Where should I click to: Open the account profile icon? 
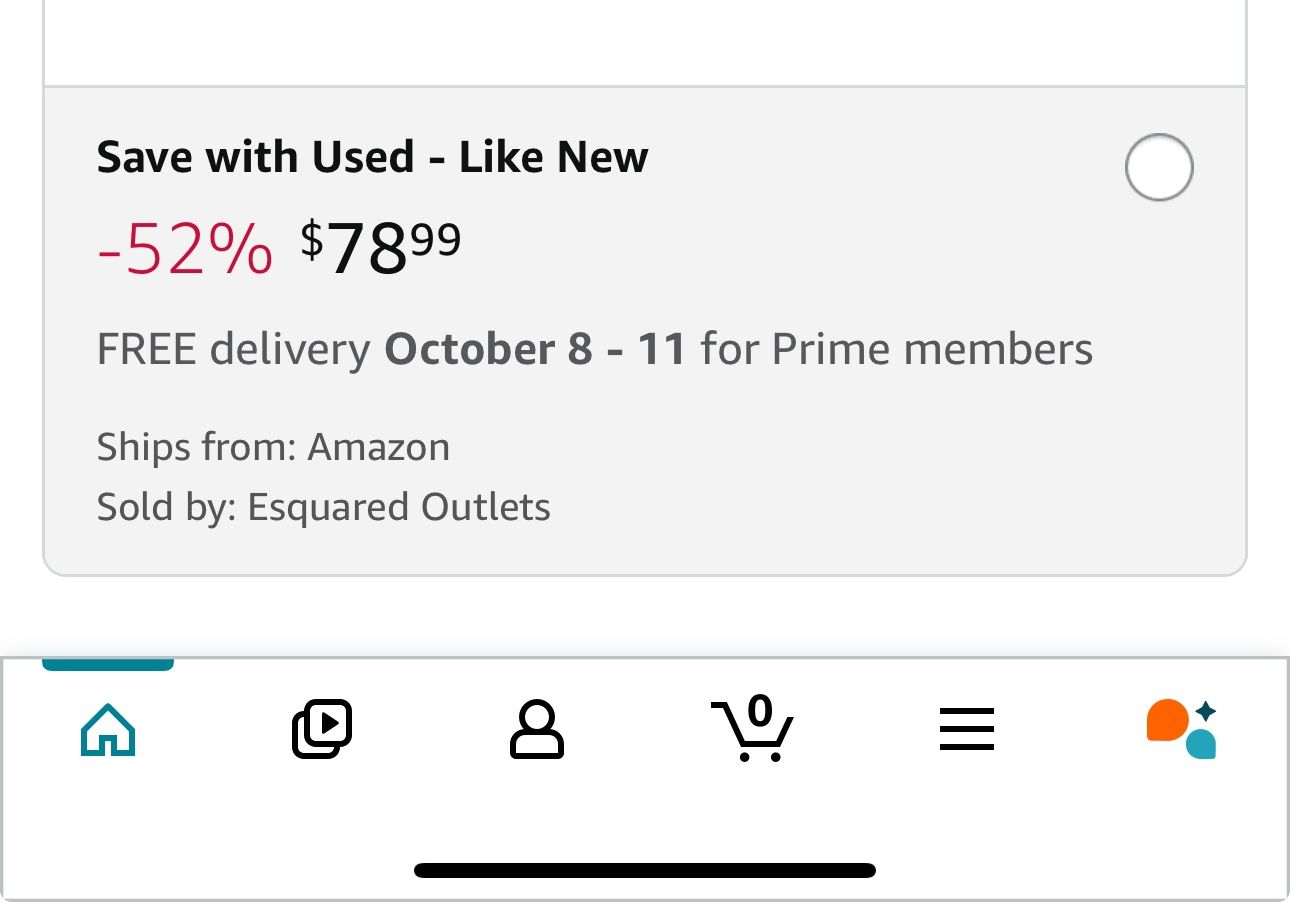(x=537, y=730)
